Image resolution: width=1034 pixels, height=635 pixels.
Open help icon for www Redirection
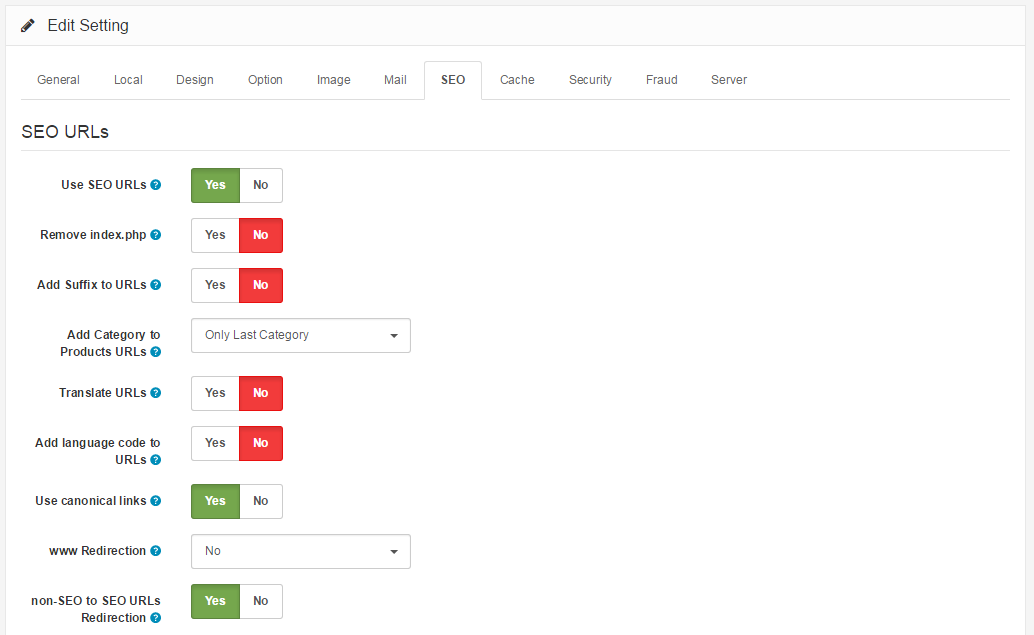(x=156, y=551)
